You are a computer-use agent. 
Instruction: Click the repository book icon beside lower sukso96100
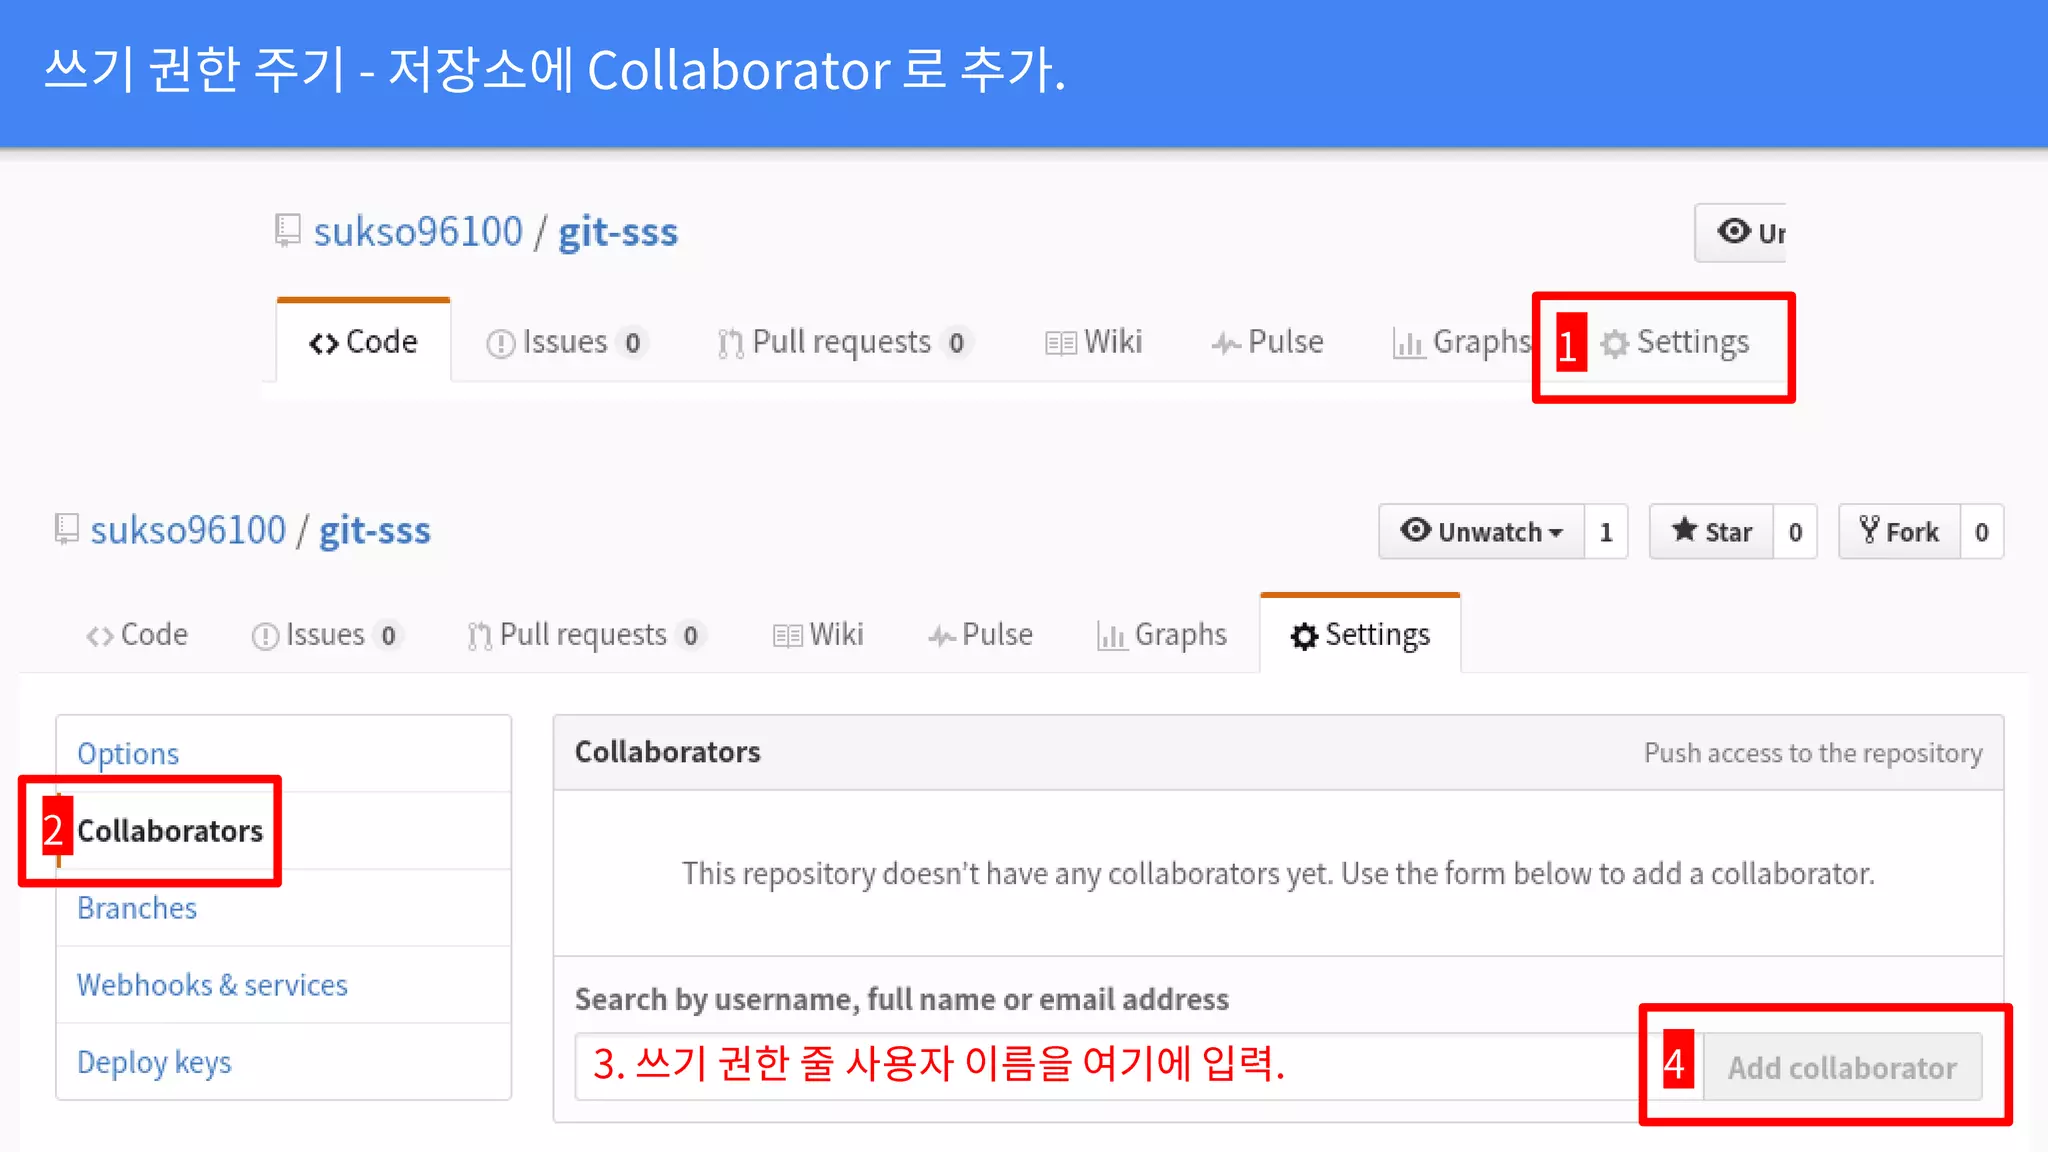pyautogui.click(x=66, y=529)
